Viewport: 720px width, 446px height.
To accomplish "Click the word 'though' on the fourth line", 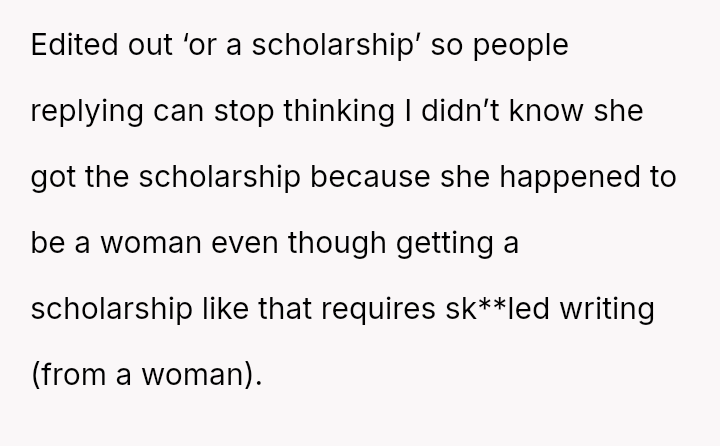I will pos(337,244).
